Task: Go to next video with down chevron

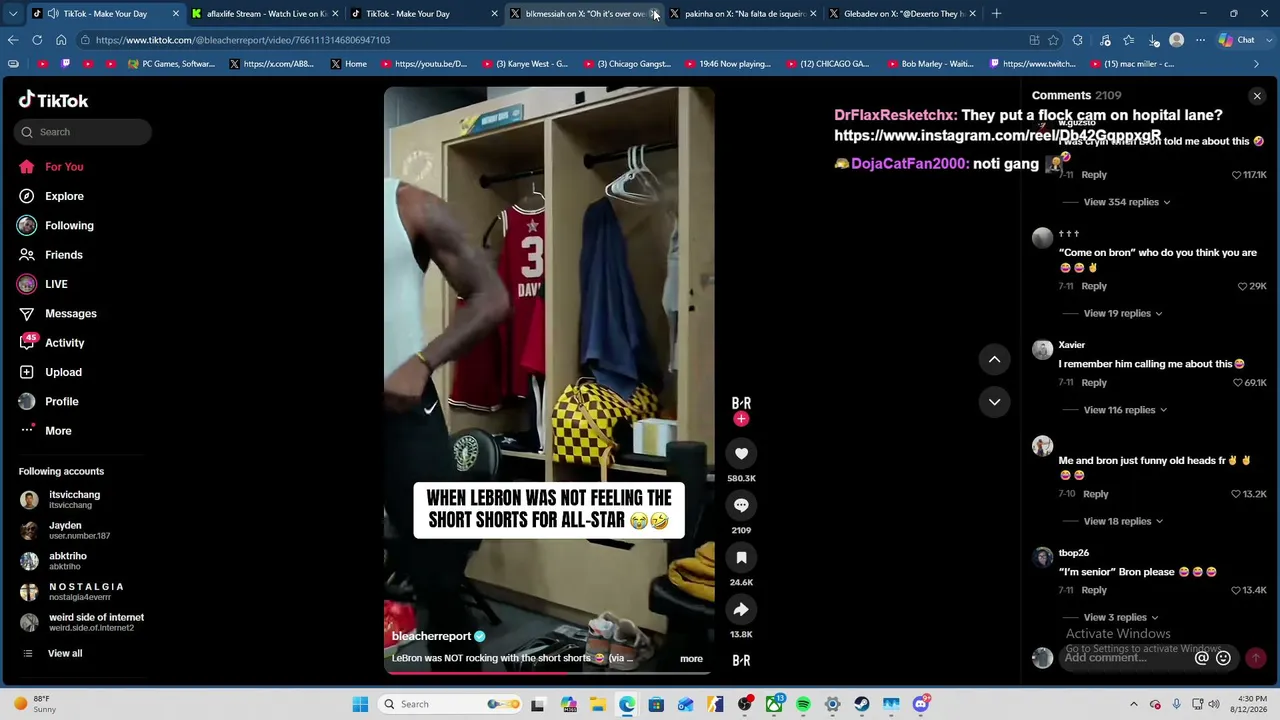Action: tap(994, 402)
